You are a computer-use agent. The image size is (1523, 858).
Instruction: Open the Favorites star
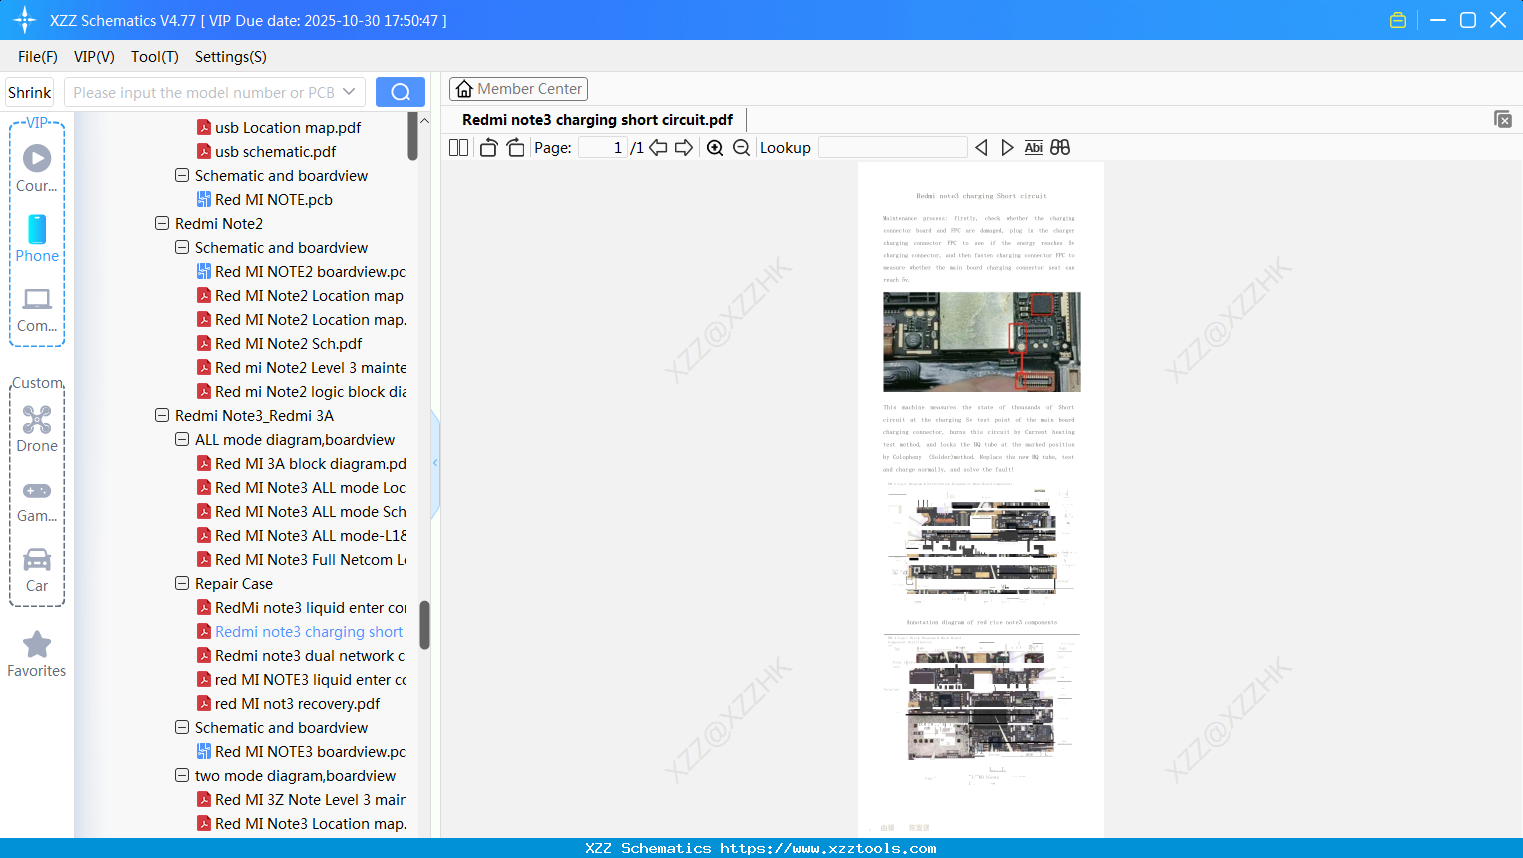click(x=37, y=654)
